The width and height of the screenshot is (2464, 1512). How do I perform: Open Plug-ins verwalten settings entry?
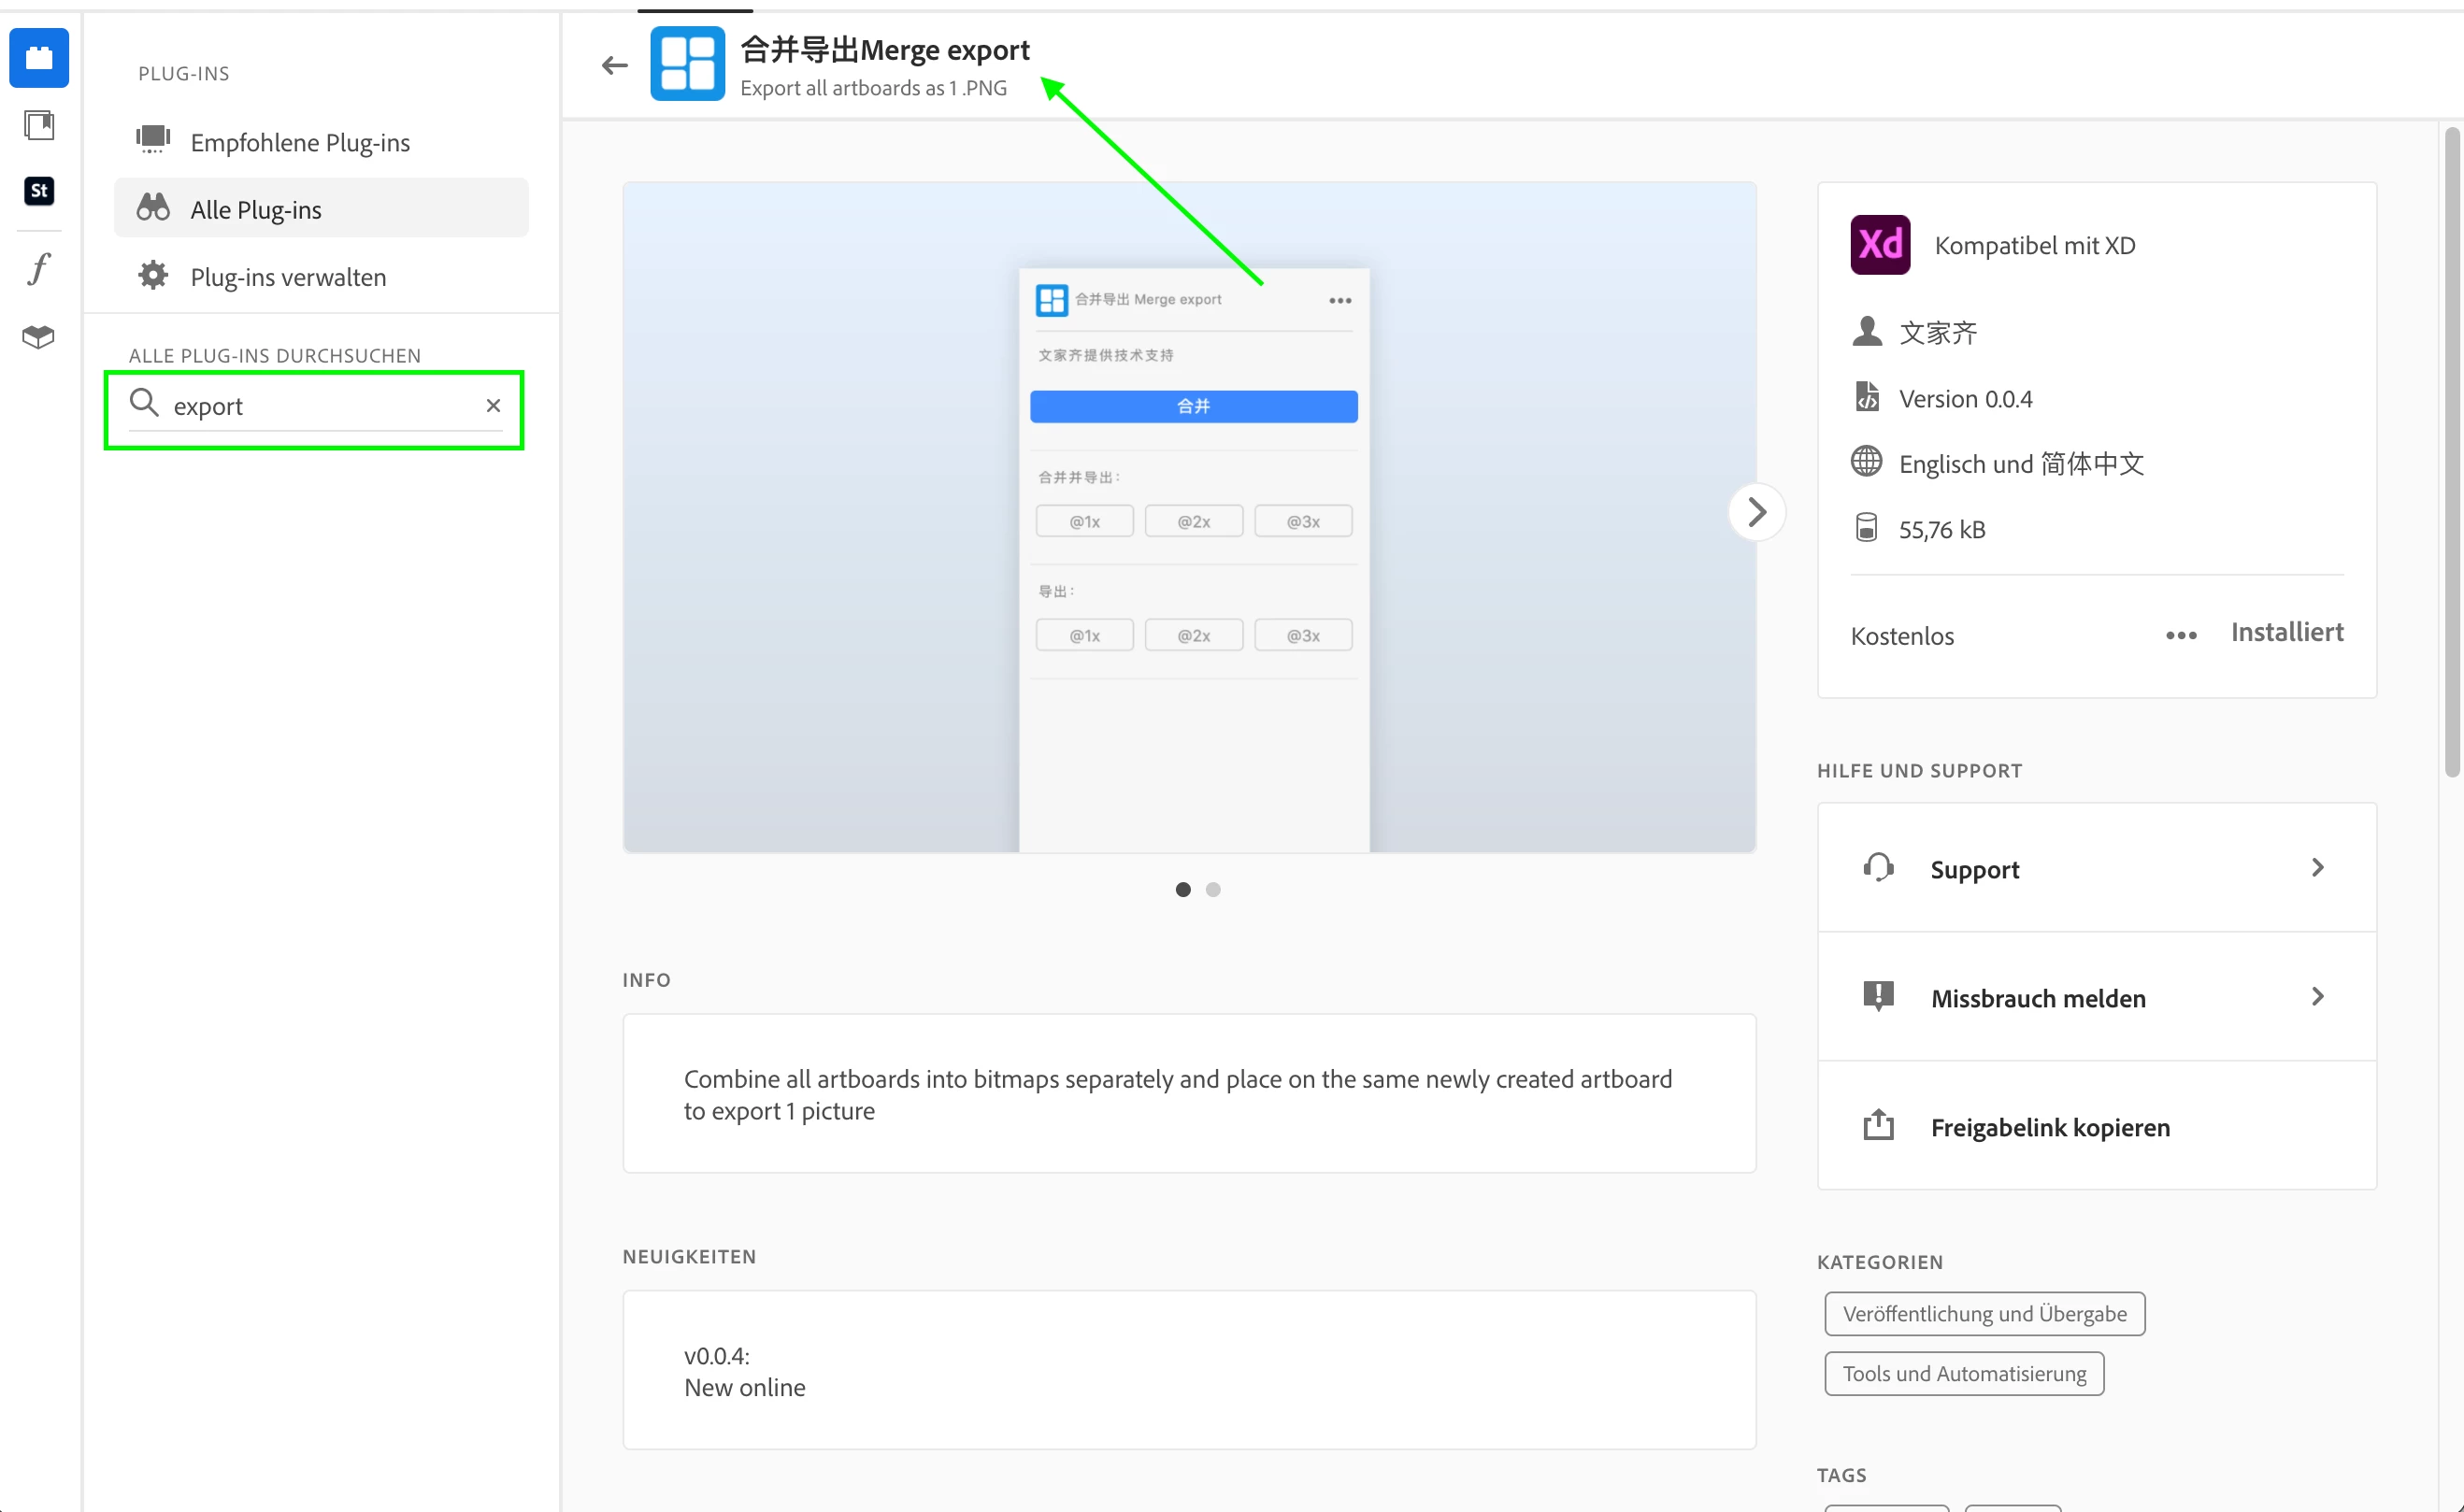coord(288,276)
